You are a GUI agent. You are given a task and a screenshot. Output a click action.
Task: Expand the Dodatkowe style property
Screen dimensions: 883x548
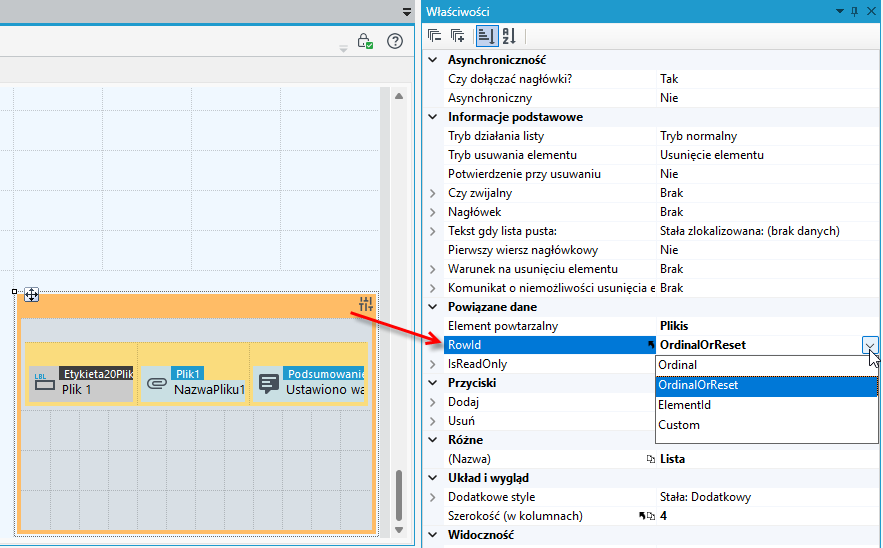[x=432, y=497]
